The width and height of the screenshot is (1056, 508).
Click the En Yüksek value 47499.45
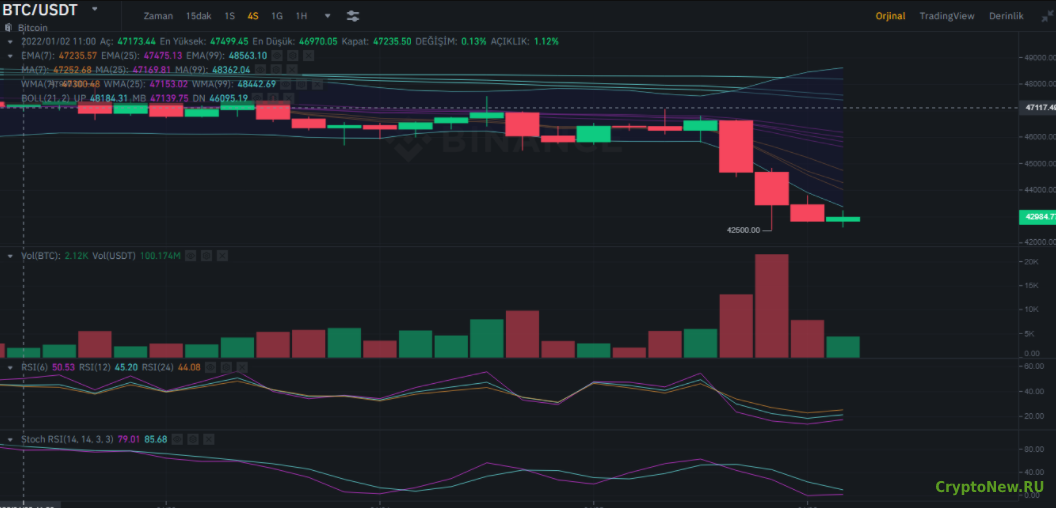pyautogui.click(x=229, y=41)
